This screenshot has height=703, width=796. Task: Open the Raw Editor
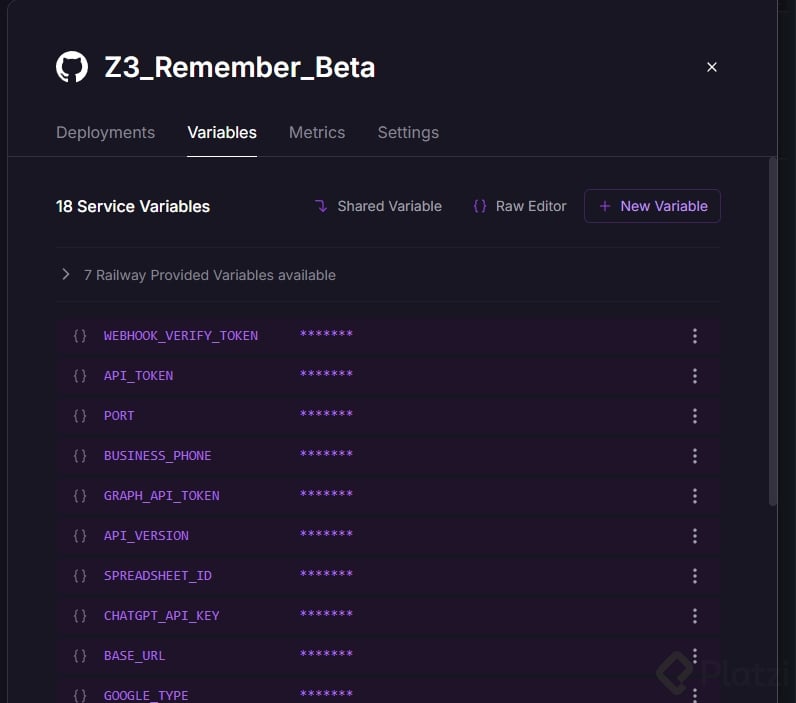click(519, 206)
